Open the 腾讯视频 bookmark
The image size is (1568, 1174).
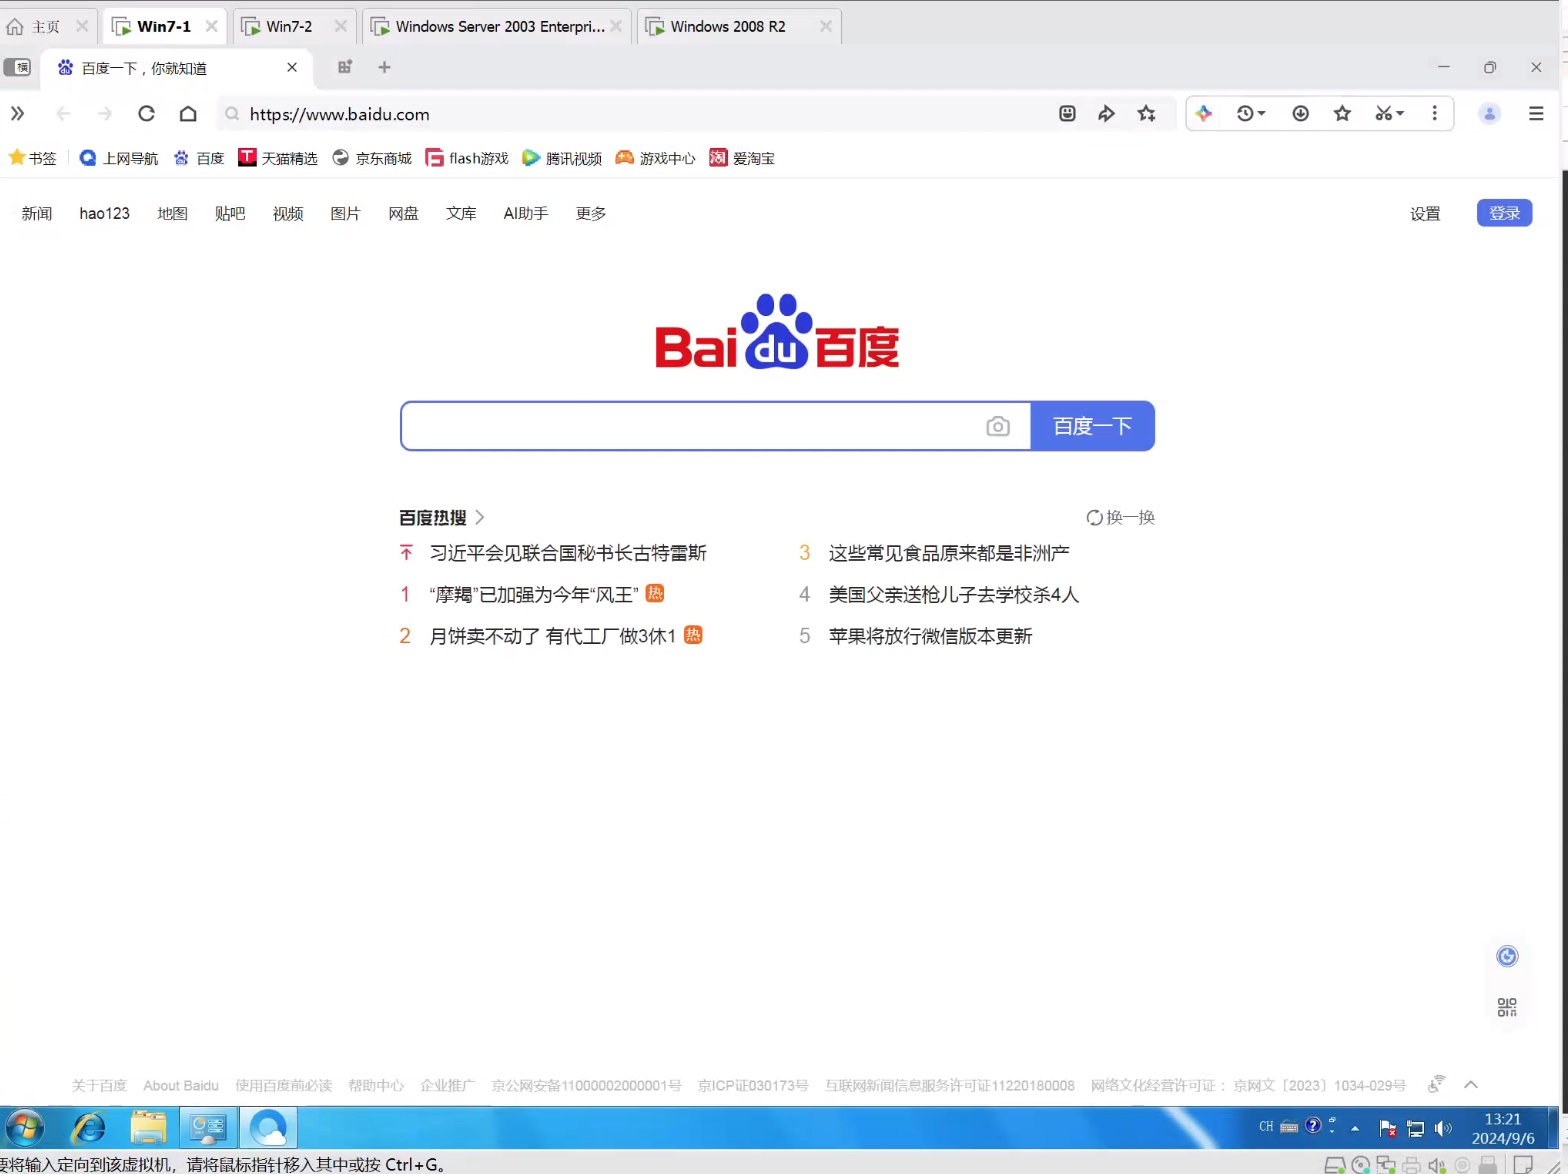pyautogui.click(x=562, y=158)
